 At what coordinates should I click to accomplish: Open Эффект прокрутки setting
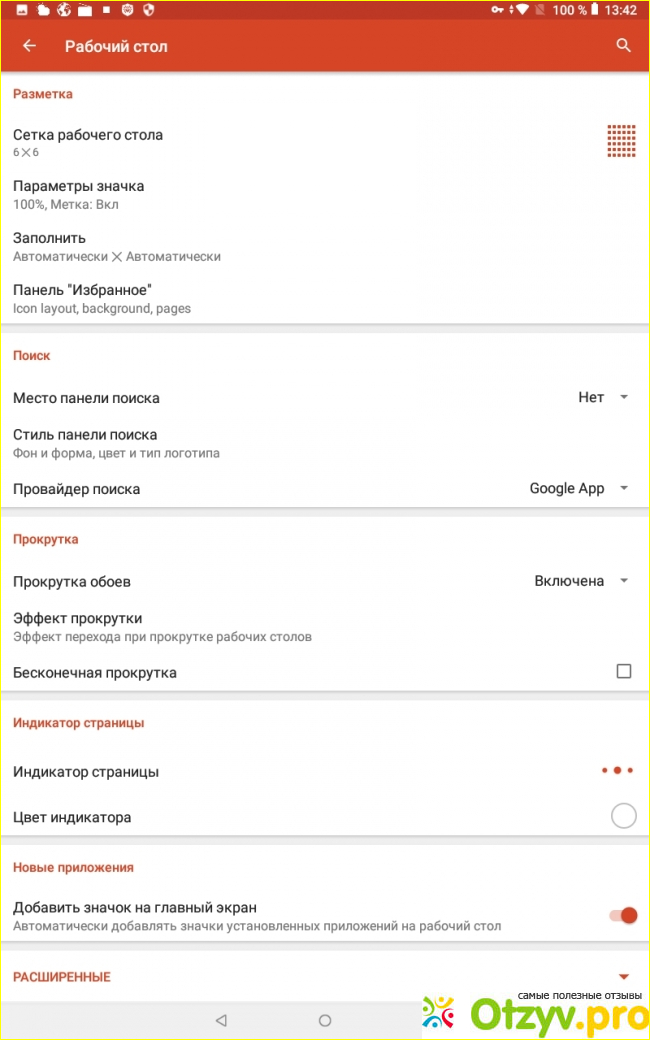tap(325, 627)
